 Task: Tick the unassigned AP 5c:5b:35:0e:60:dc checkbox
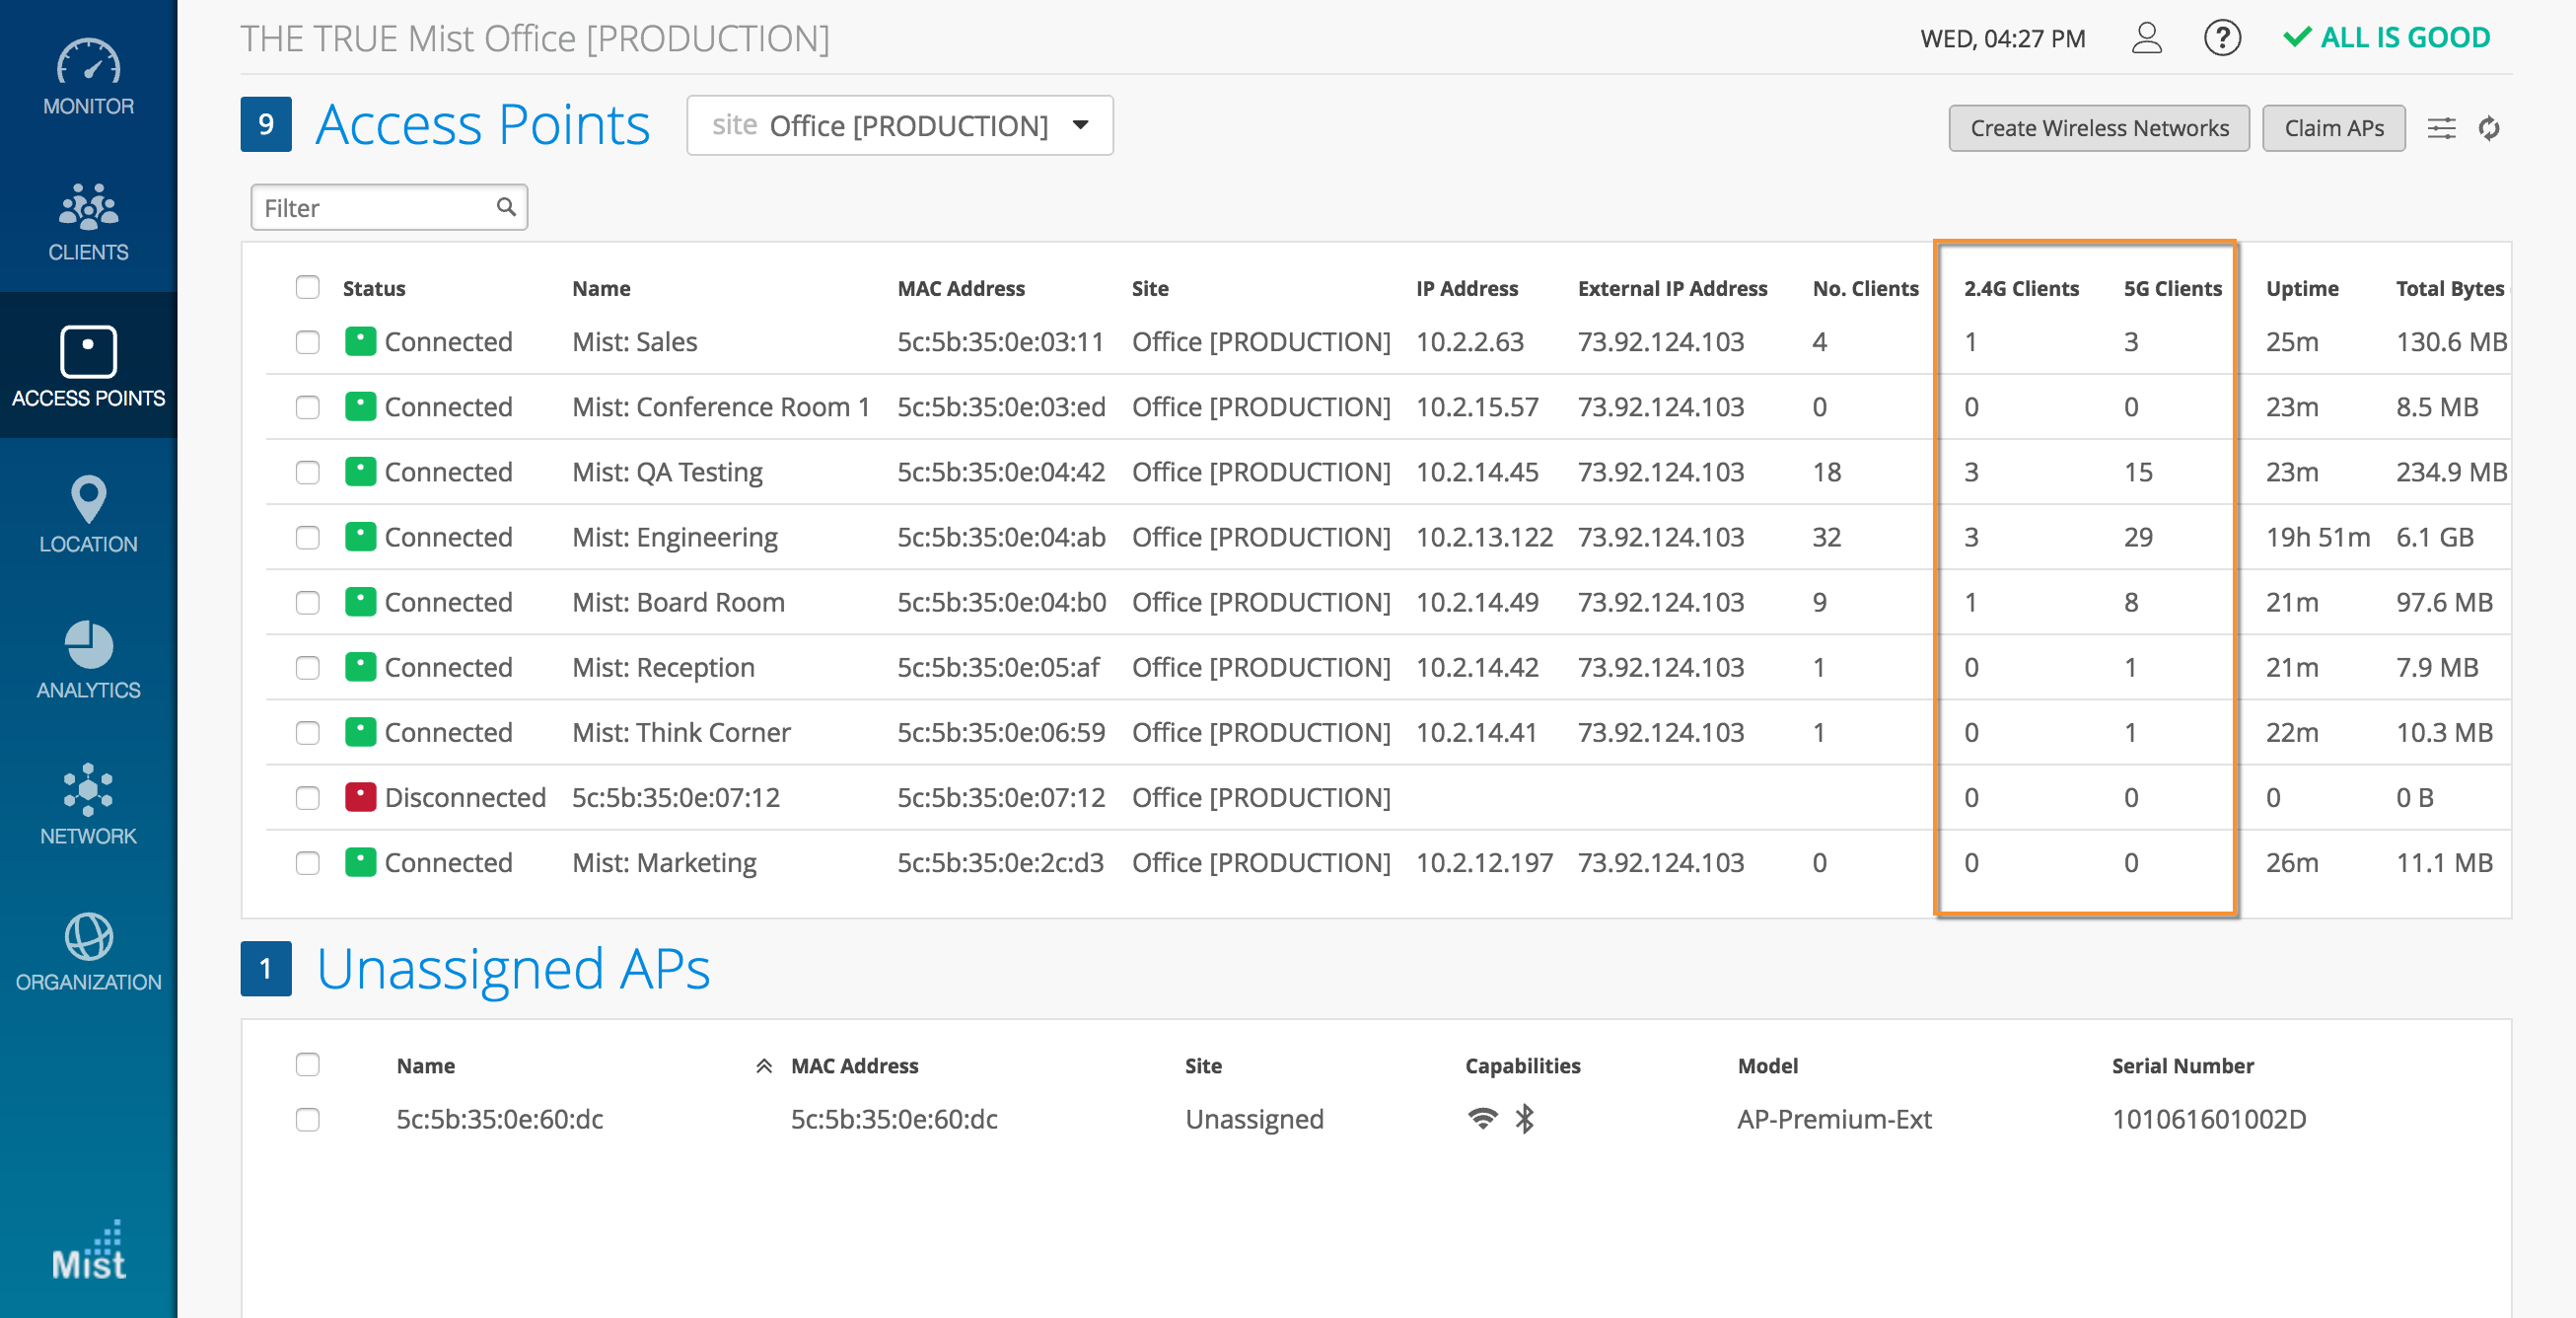coord(307,1119)
